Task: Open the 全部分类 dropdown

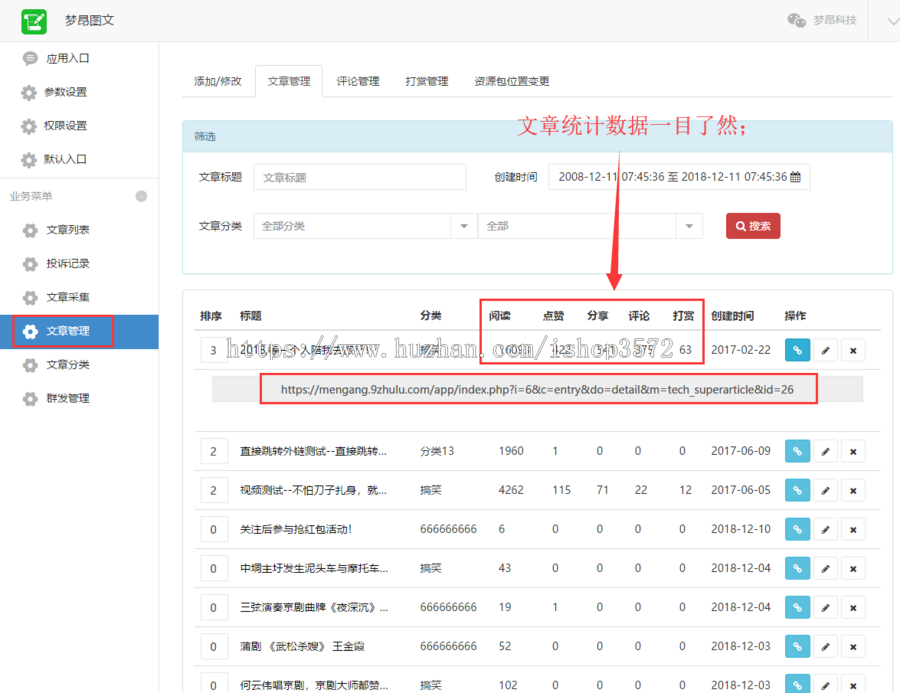Action: pos(463,226)
